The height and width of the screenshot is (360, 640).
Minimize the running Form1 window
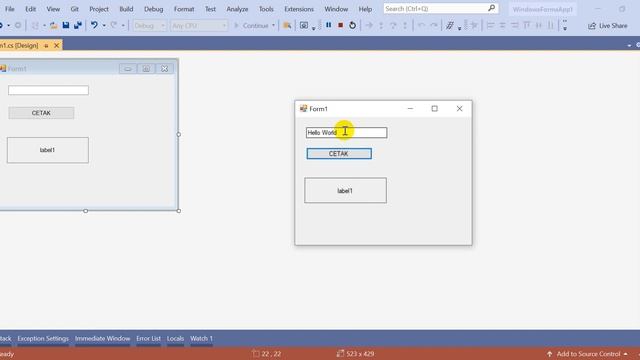tap(410, 109)
